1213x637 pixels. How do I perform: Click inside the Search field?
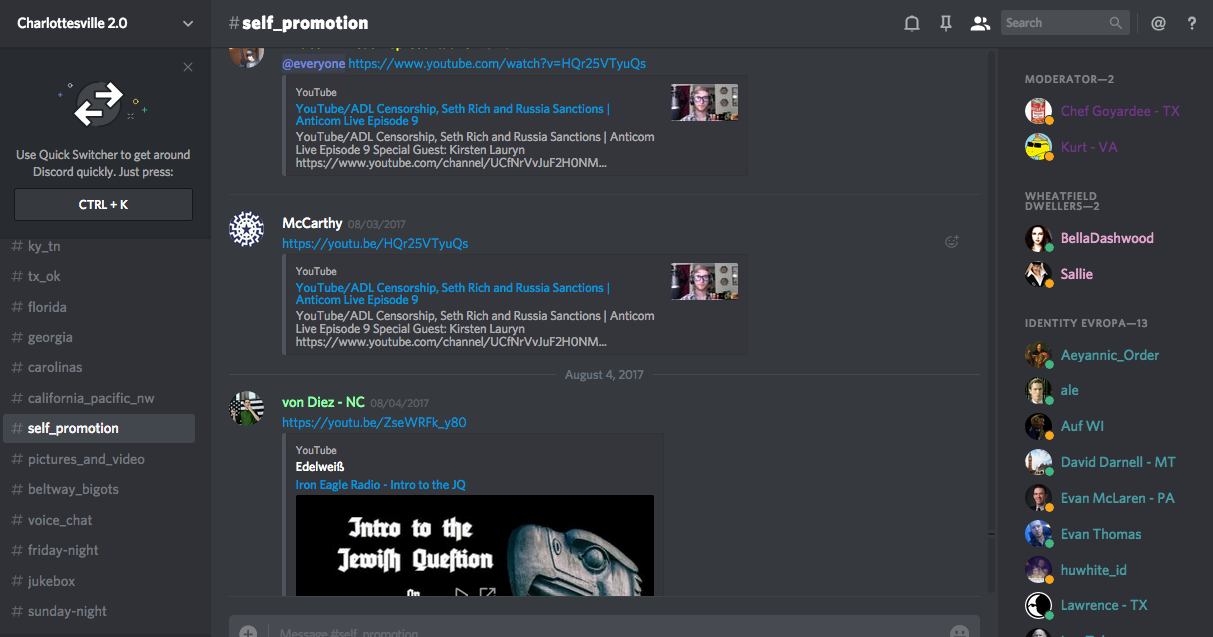[x=1054, y=23]
